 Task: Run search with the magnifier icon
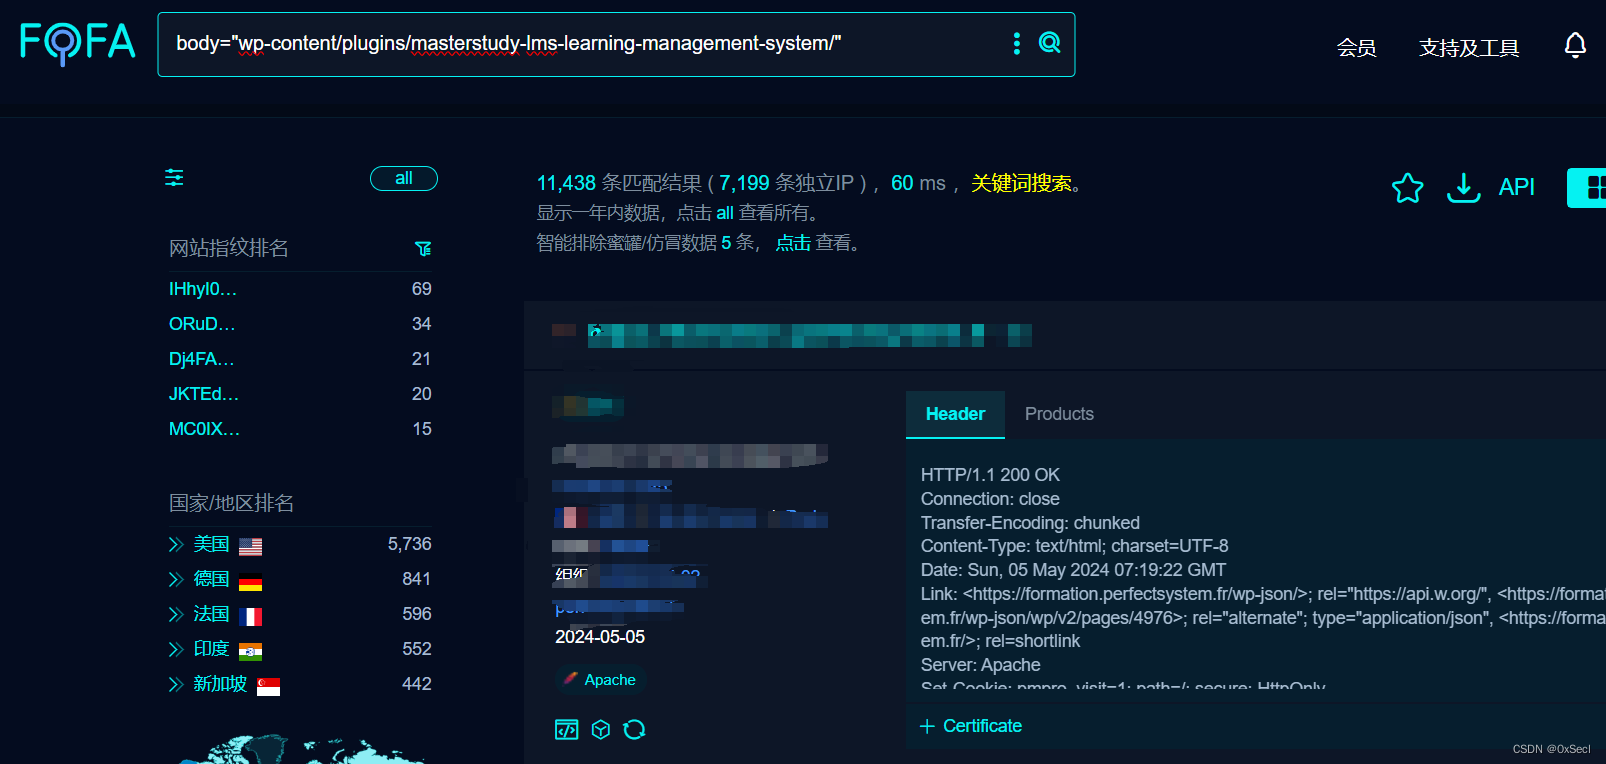click(1049, 43)
